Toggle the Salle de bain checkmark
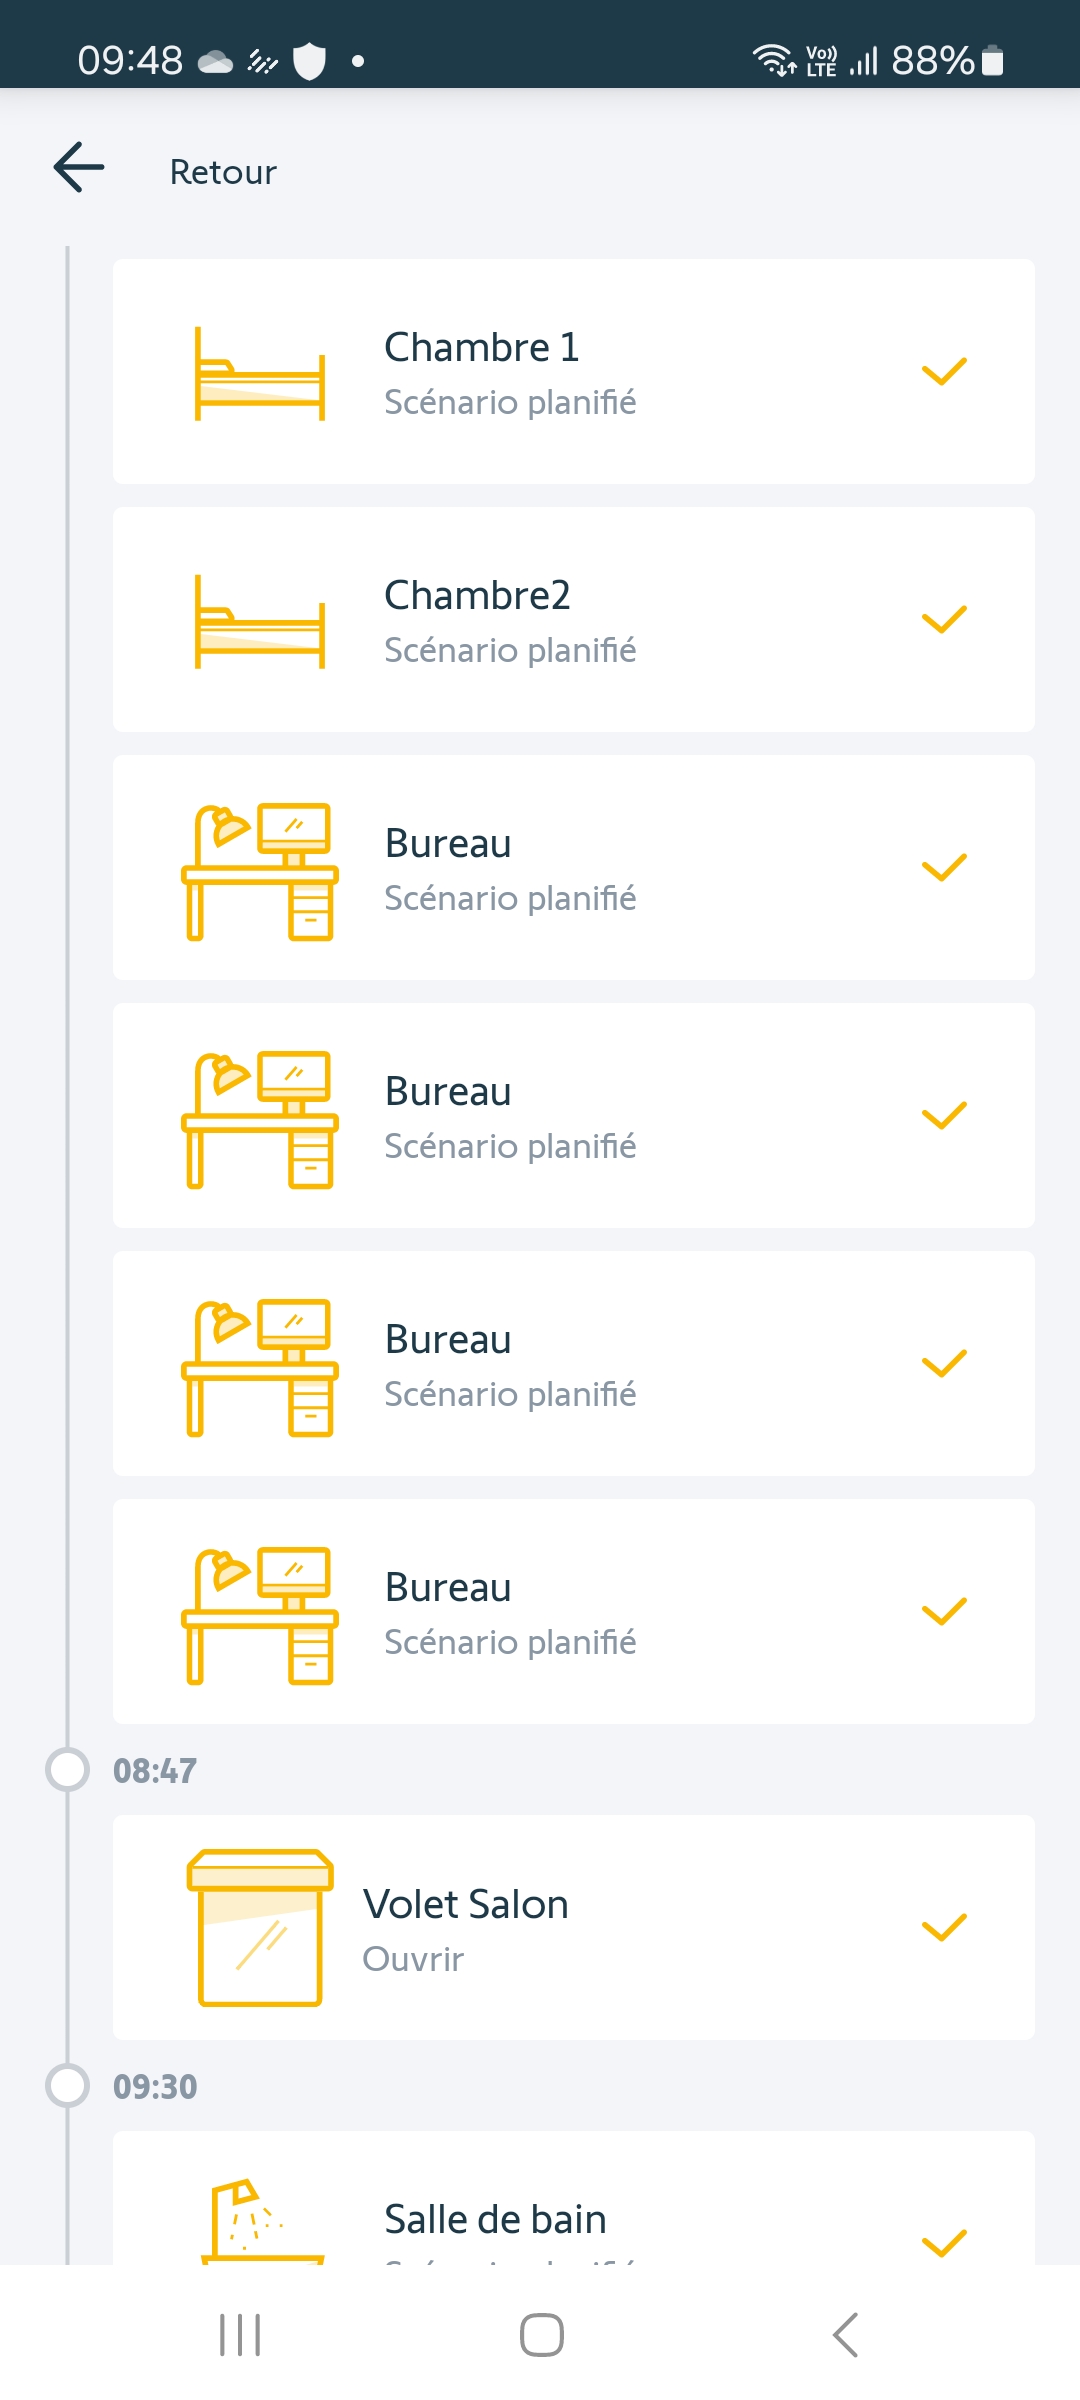1080x2400 pixels. pos(944,2242)
